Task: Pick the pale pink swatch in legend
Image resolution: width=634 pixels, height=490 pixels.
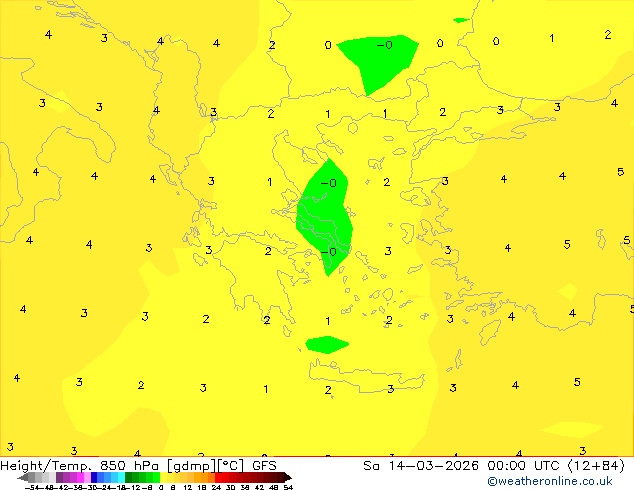Action: coord(87,477)
